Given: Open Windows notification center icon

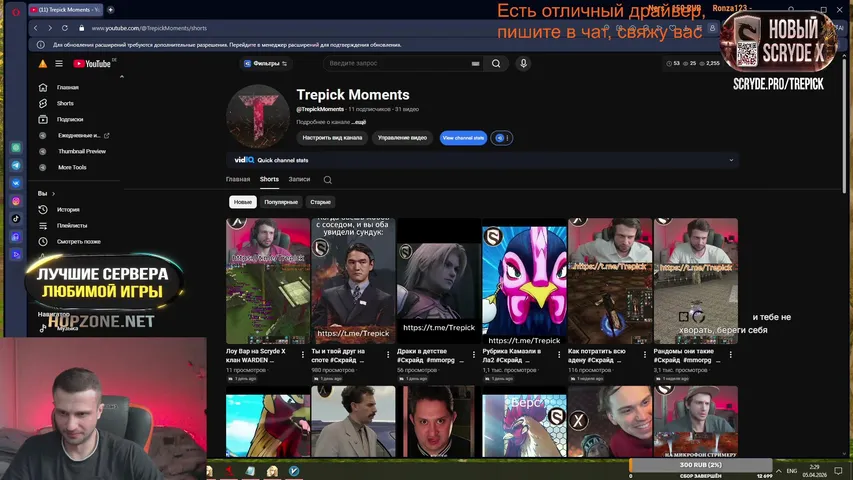Looking at the screenshot, I should click(x=838, y=471).
